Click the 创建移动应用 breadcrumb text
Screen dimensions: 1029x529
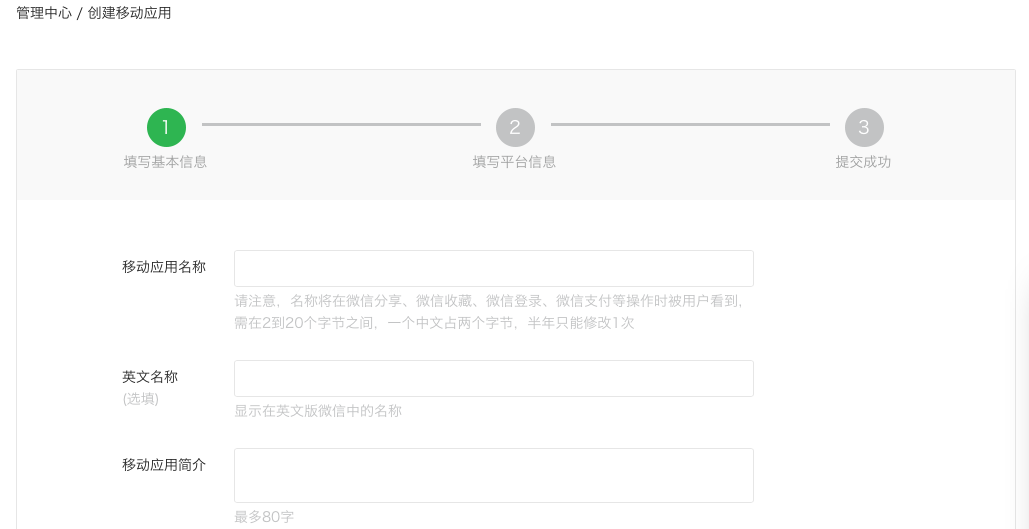pyautogui.click(x=129, y=13)
